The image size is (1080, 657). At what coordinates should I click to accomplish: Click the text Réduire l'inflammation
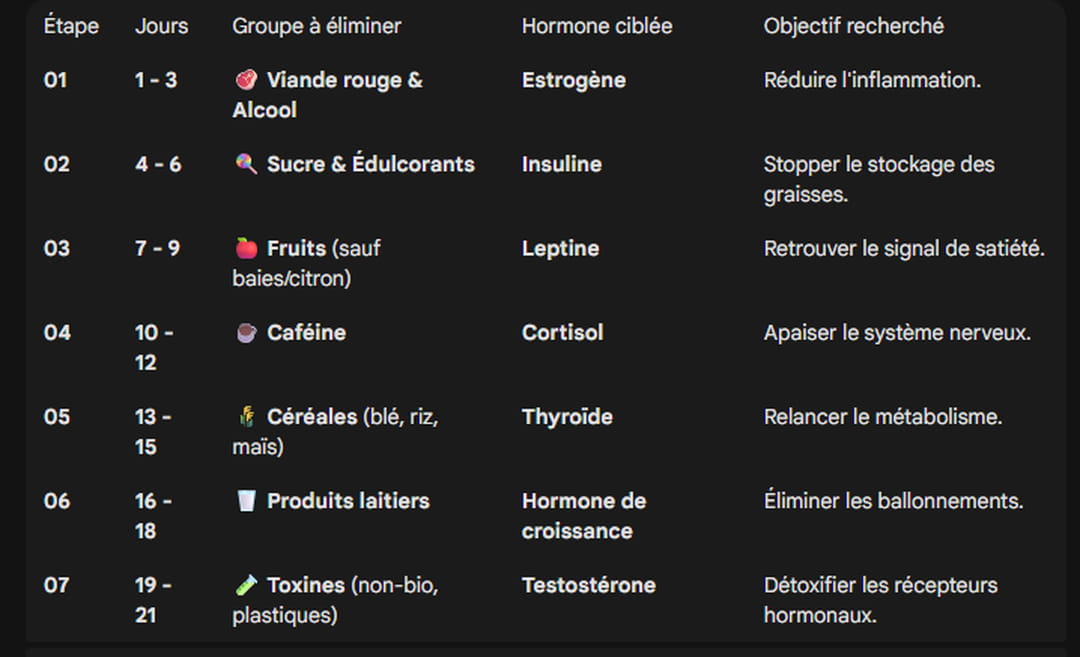pyautogui.click(x=872, y=81)
